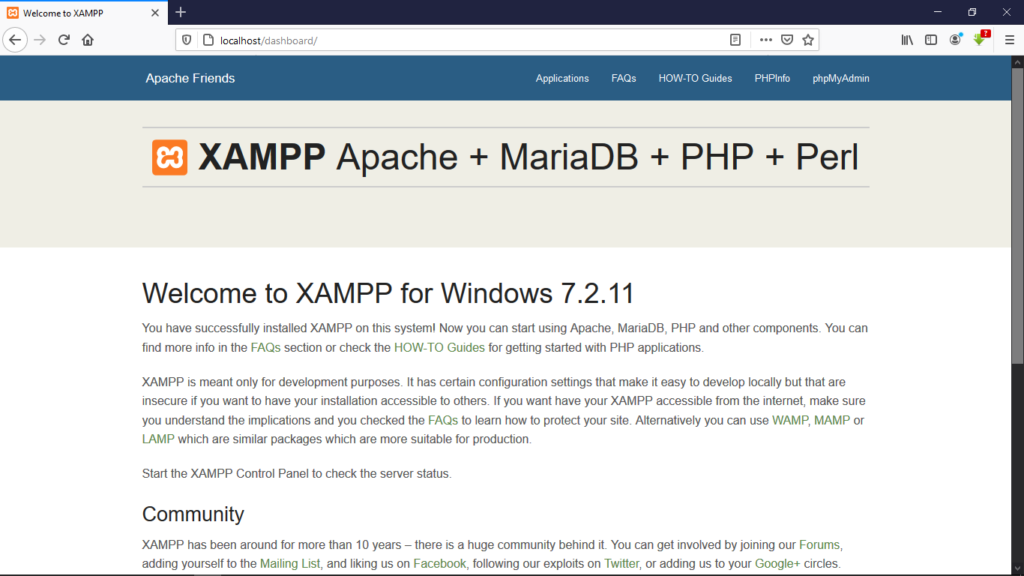Click the scrollbar up arrow
Screen dimensions: 1024x576
click(x=1017, y=62)
